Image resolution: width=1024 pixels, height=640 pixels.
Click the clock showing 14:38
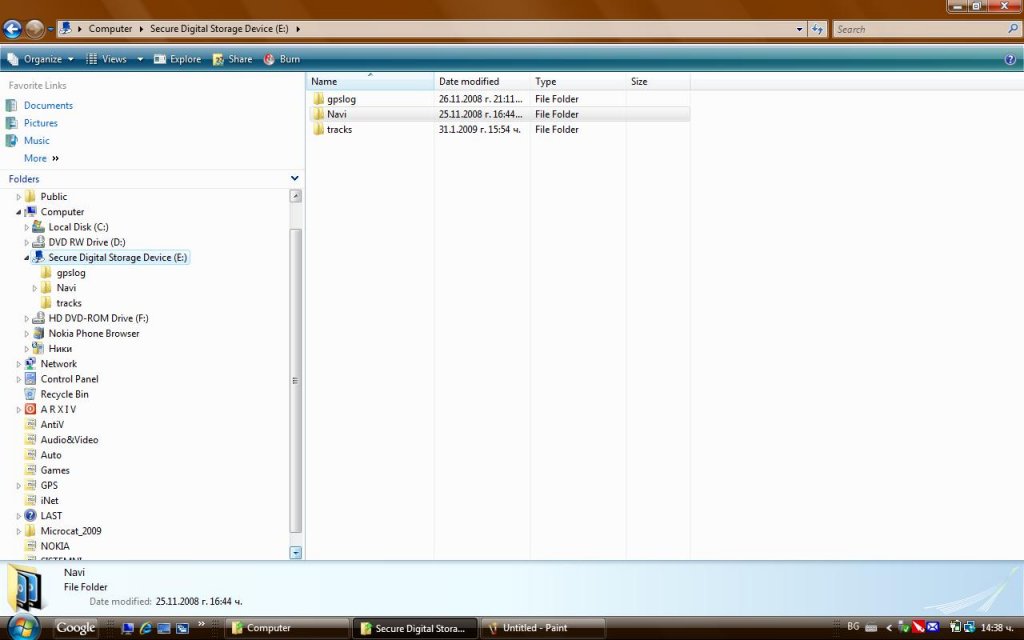pos(997,628)
